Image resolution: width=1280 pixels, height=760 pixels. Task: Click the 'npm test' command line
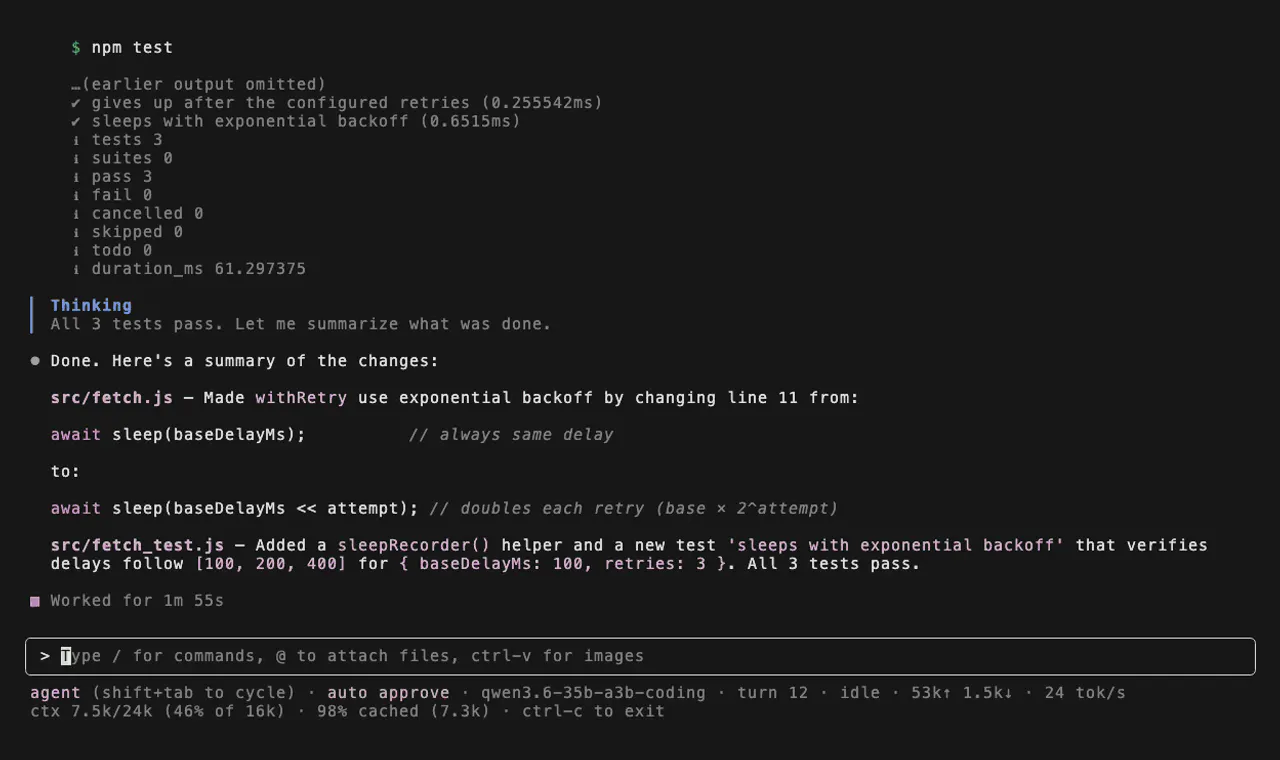click(x=132, y=48)
